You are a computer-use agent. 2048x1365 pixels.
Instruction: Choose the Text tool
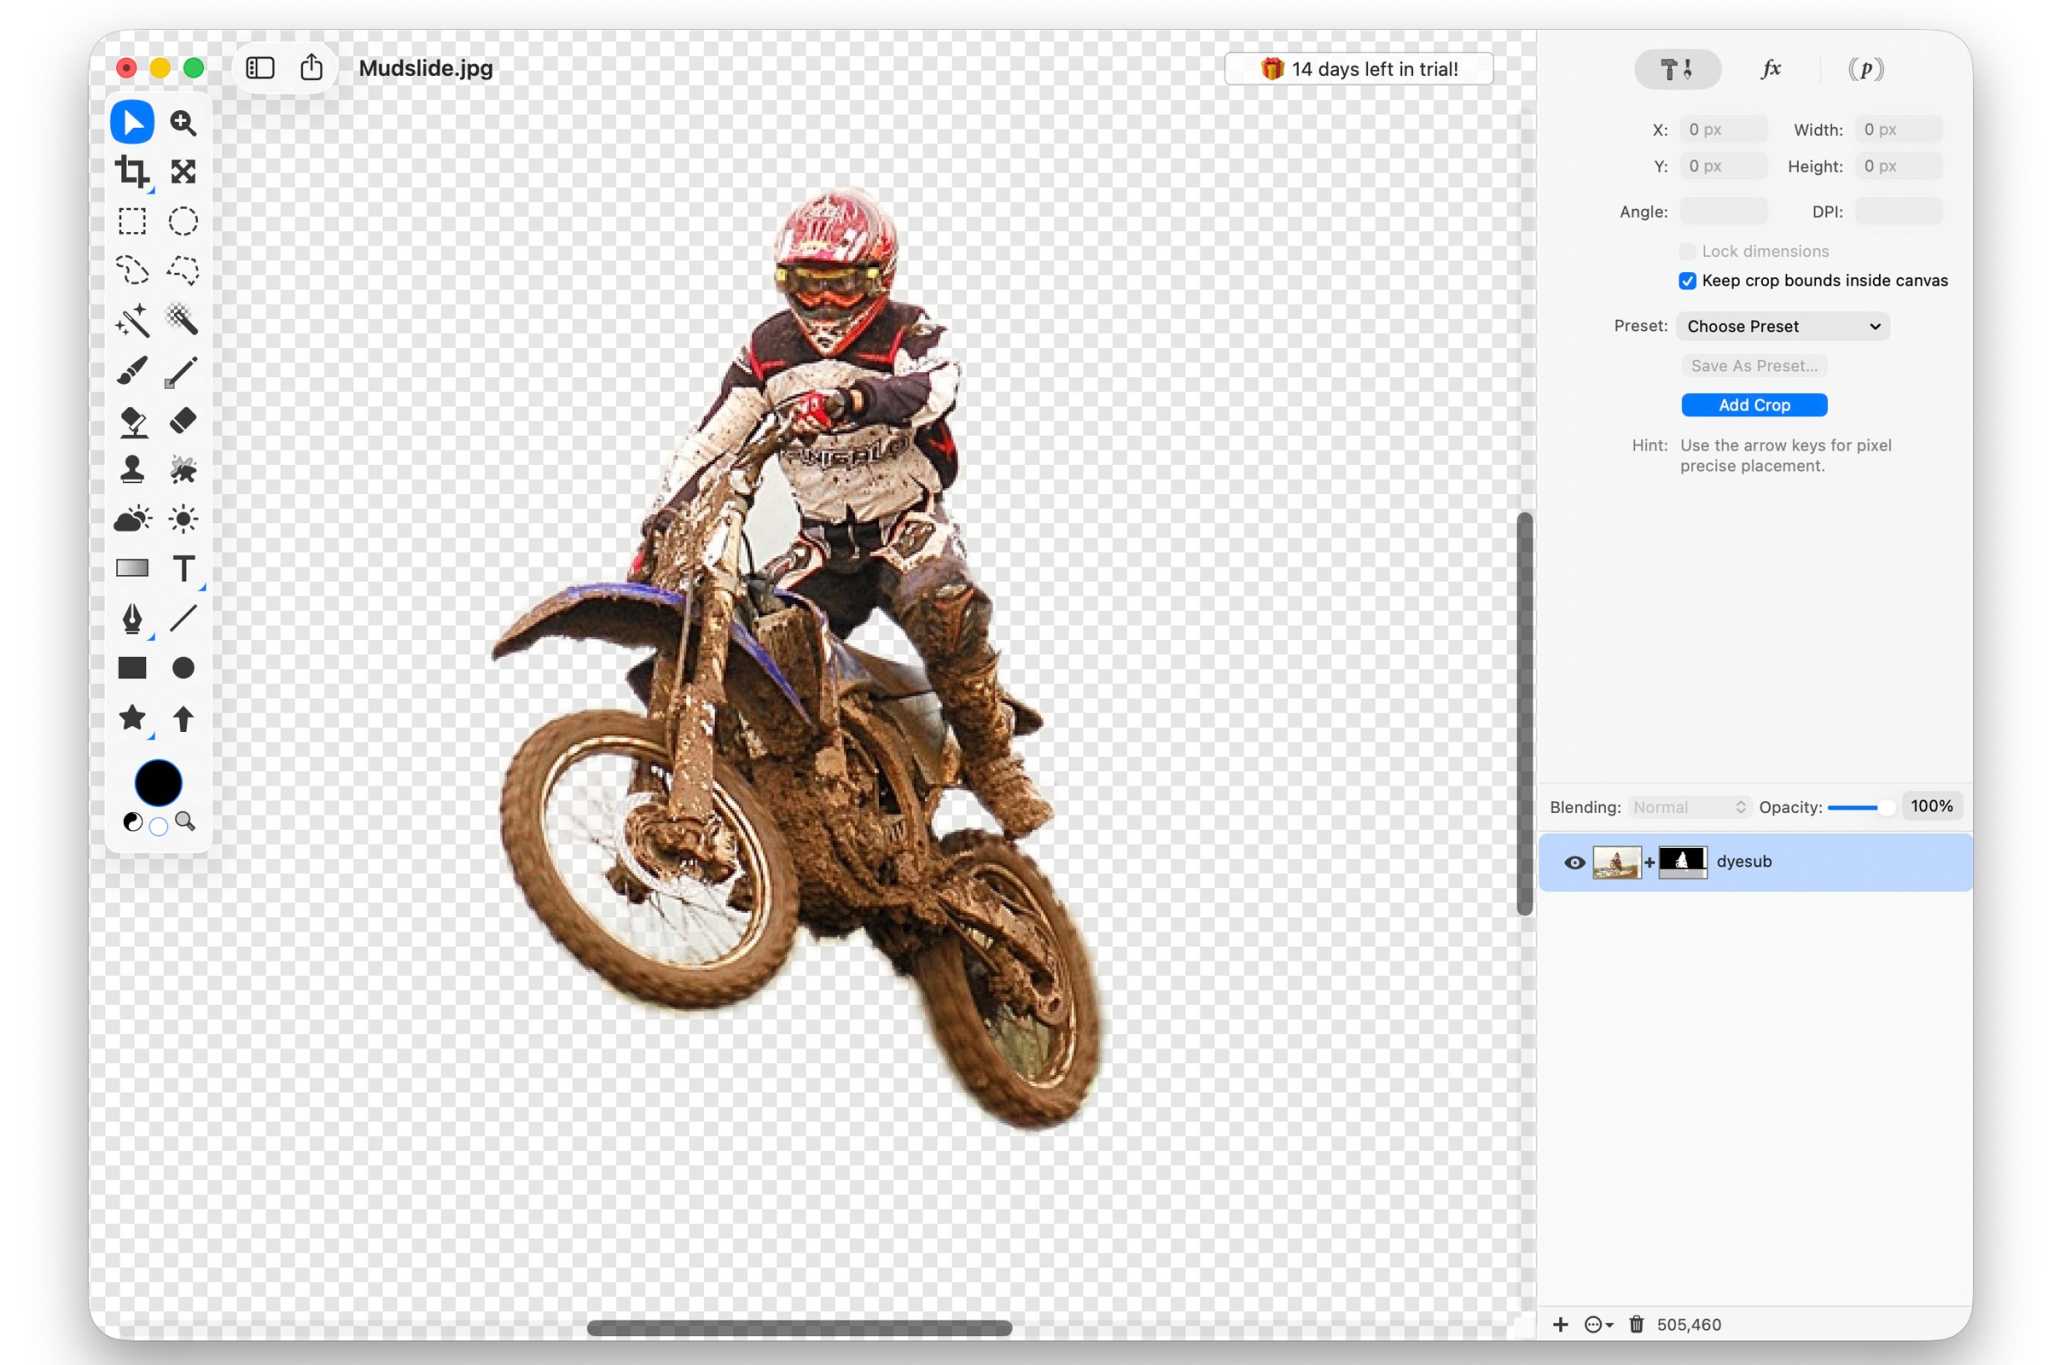[x=183, y=567]
